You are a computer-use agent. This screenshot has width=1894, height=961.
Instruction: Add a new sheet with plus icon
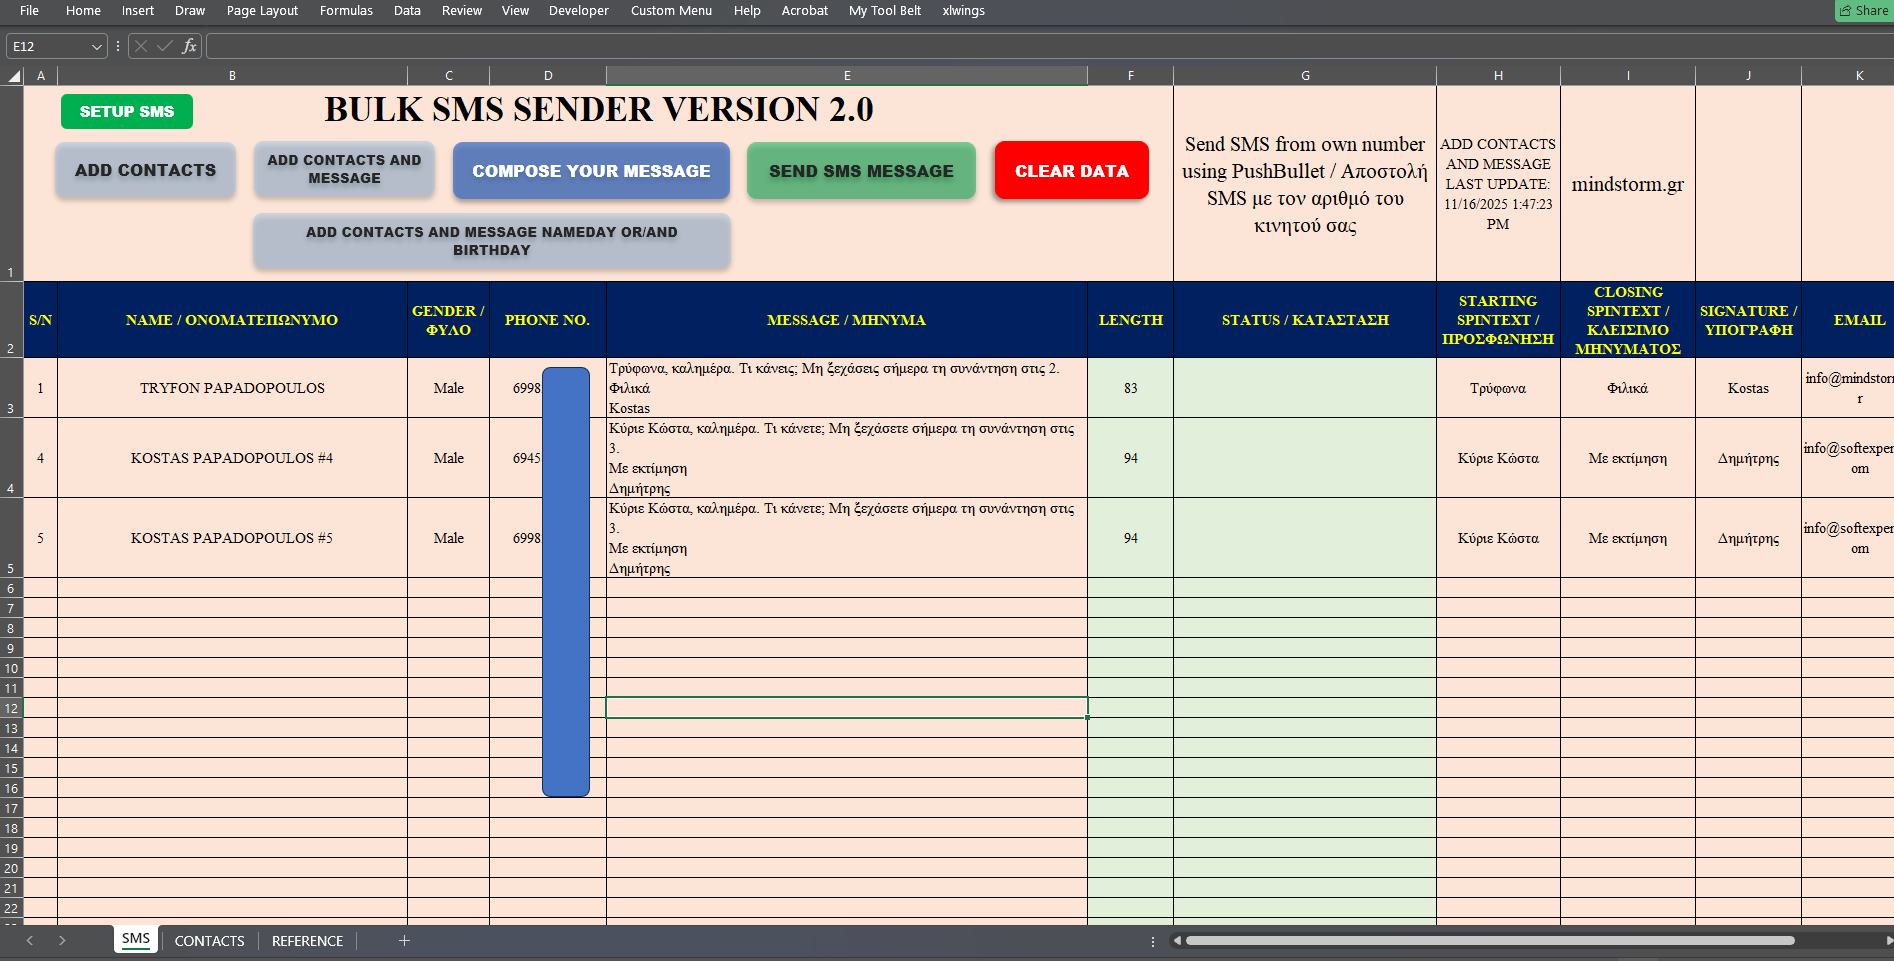point(404,940)
